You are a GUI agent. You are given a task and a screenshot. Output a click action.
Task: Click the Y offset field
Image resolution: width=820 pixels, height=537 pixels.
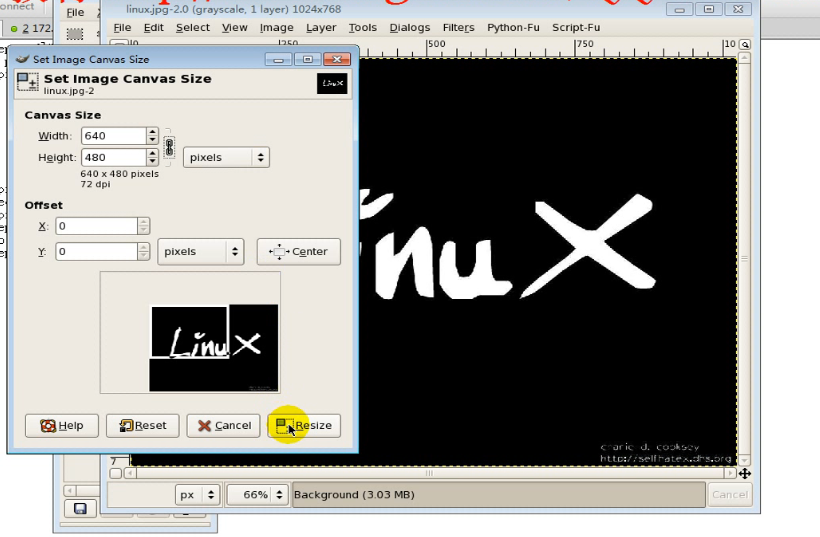(96, 252)
